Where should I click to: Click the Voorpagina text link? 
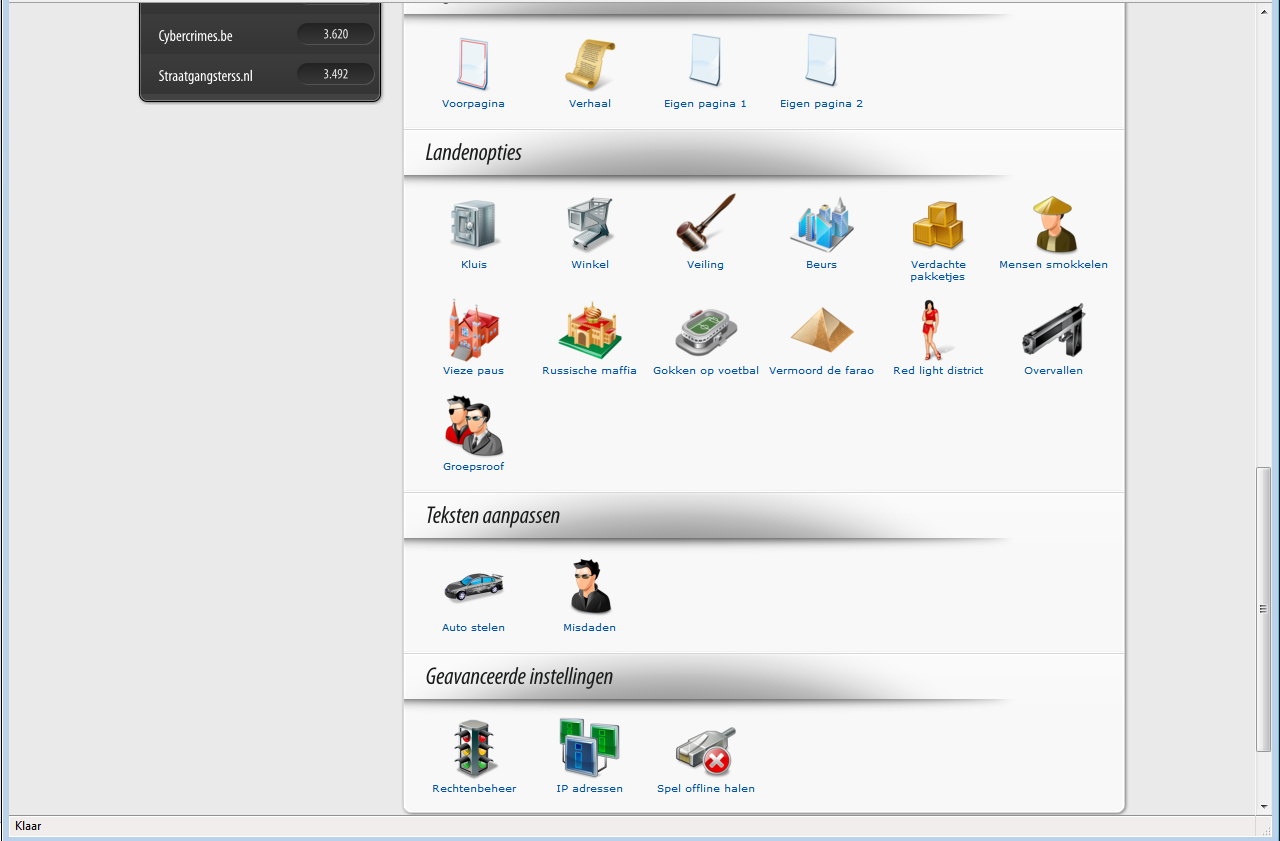coord(473,104)
